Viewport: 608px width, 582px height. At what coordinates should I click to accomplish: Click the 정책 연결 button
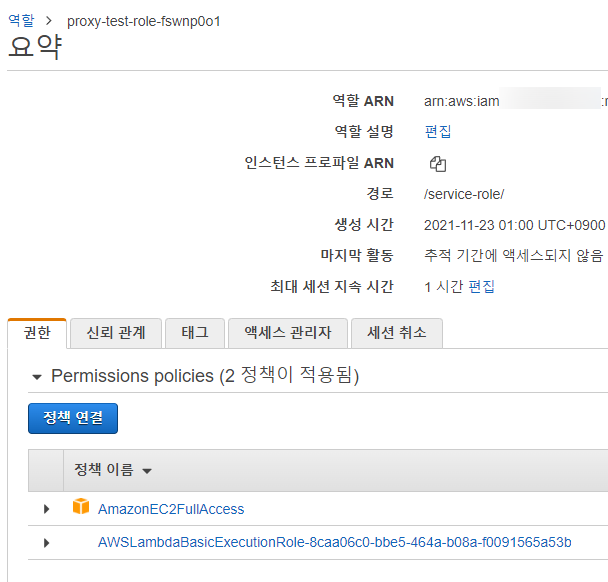click(x=73, y=418)
